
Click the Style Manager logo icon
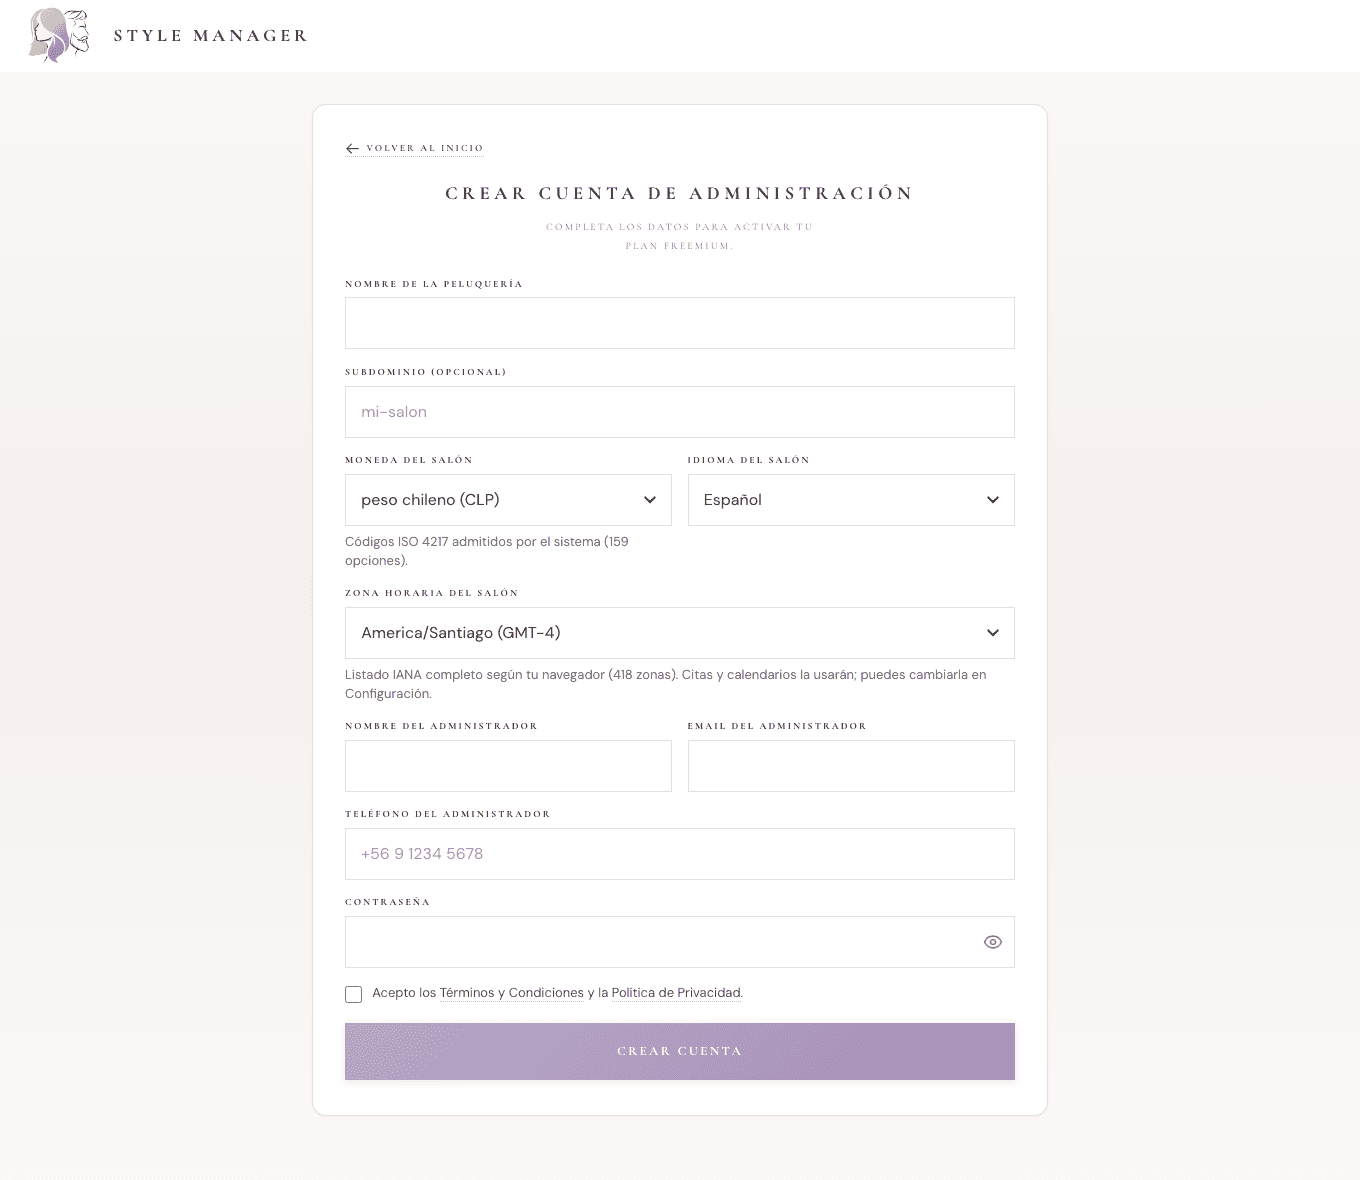tap(59, 36)
